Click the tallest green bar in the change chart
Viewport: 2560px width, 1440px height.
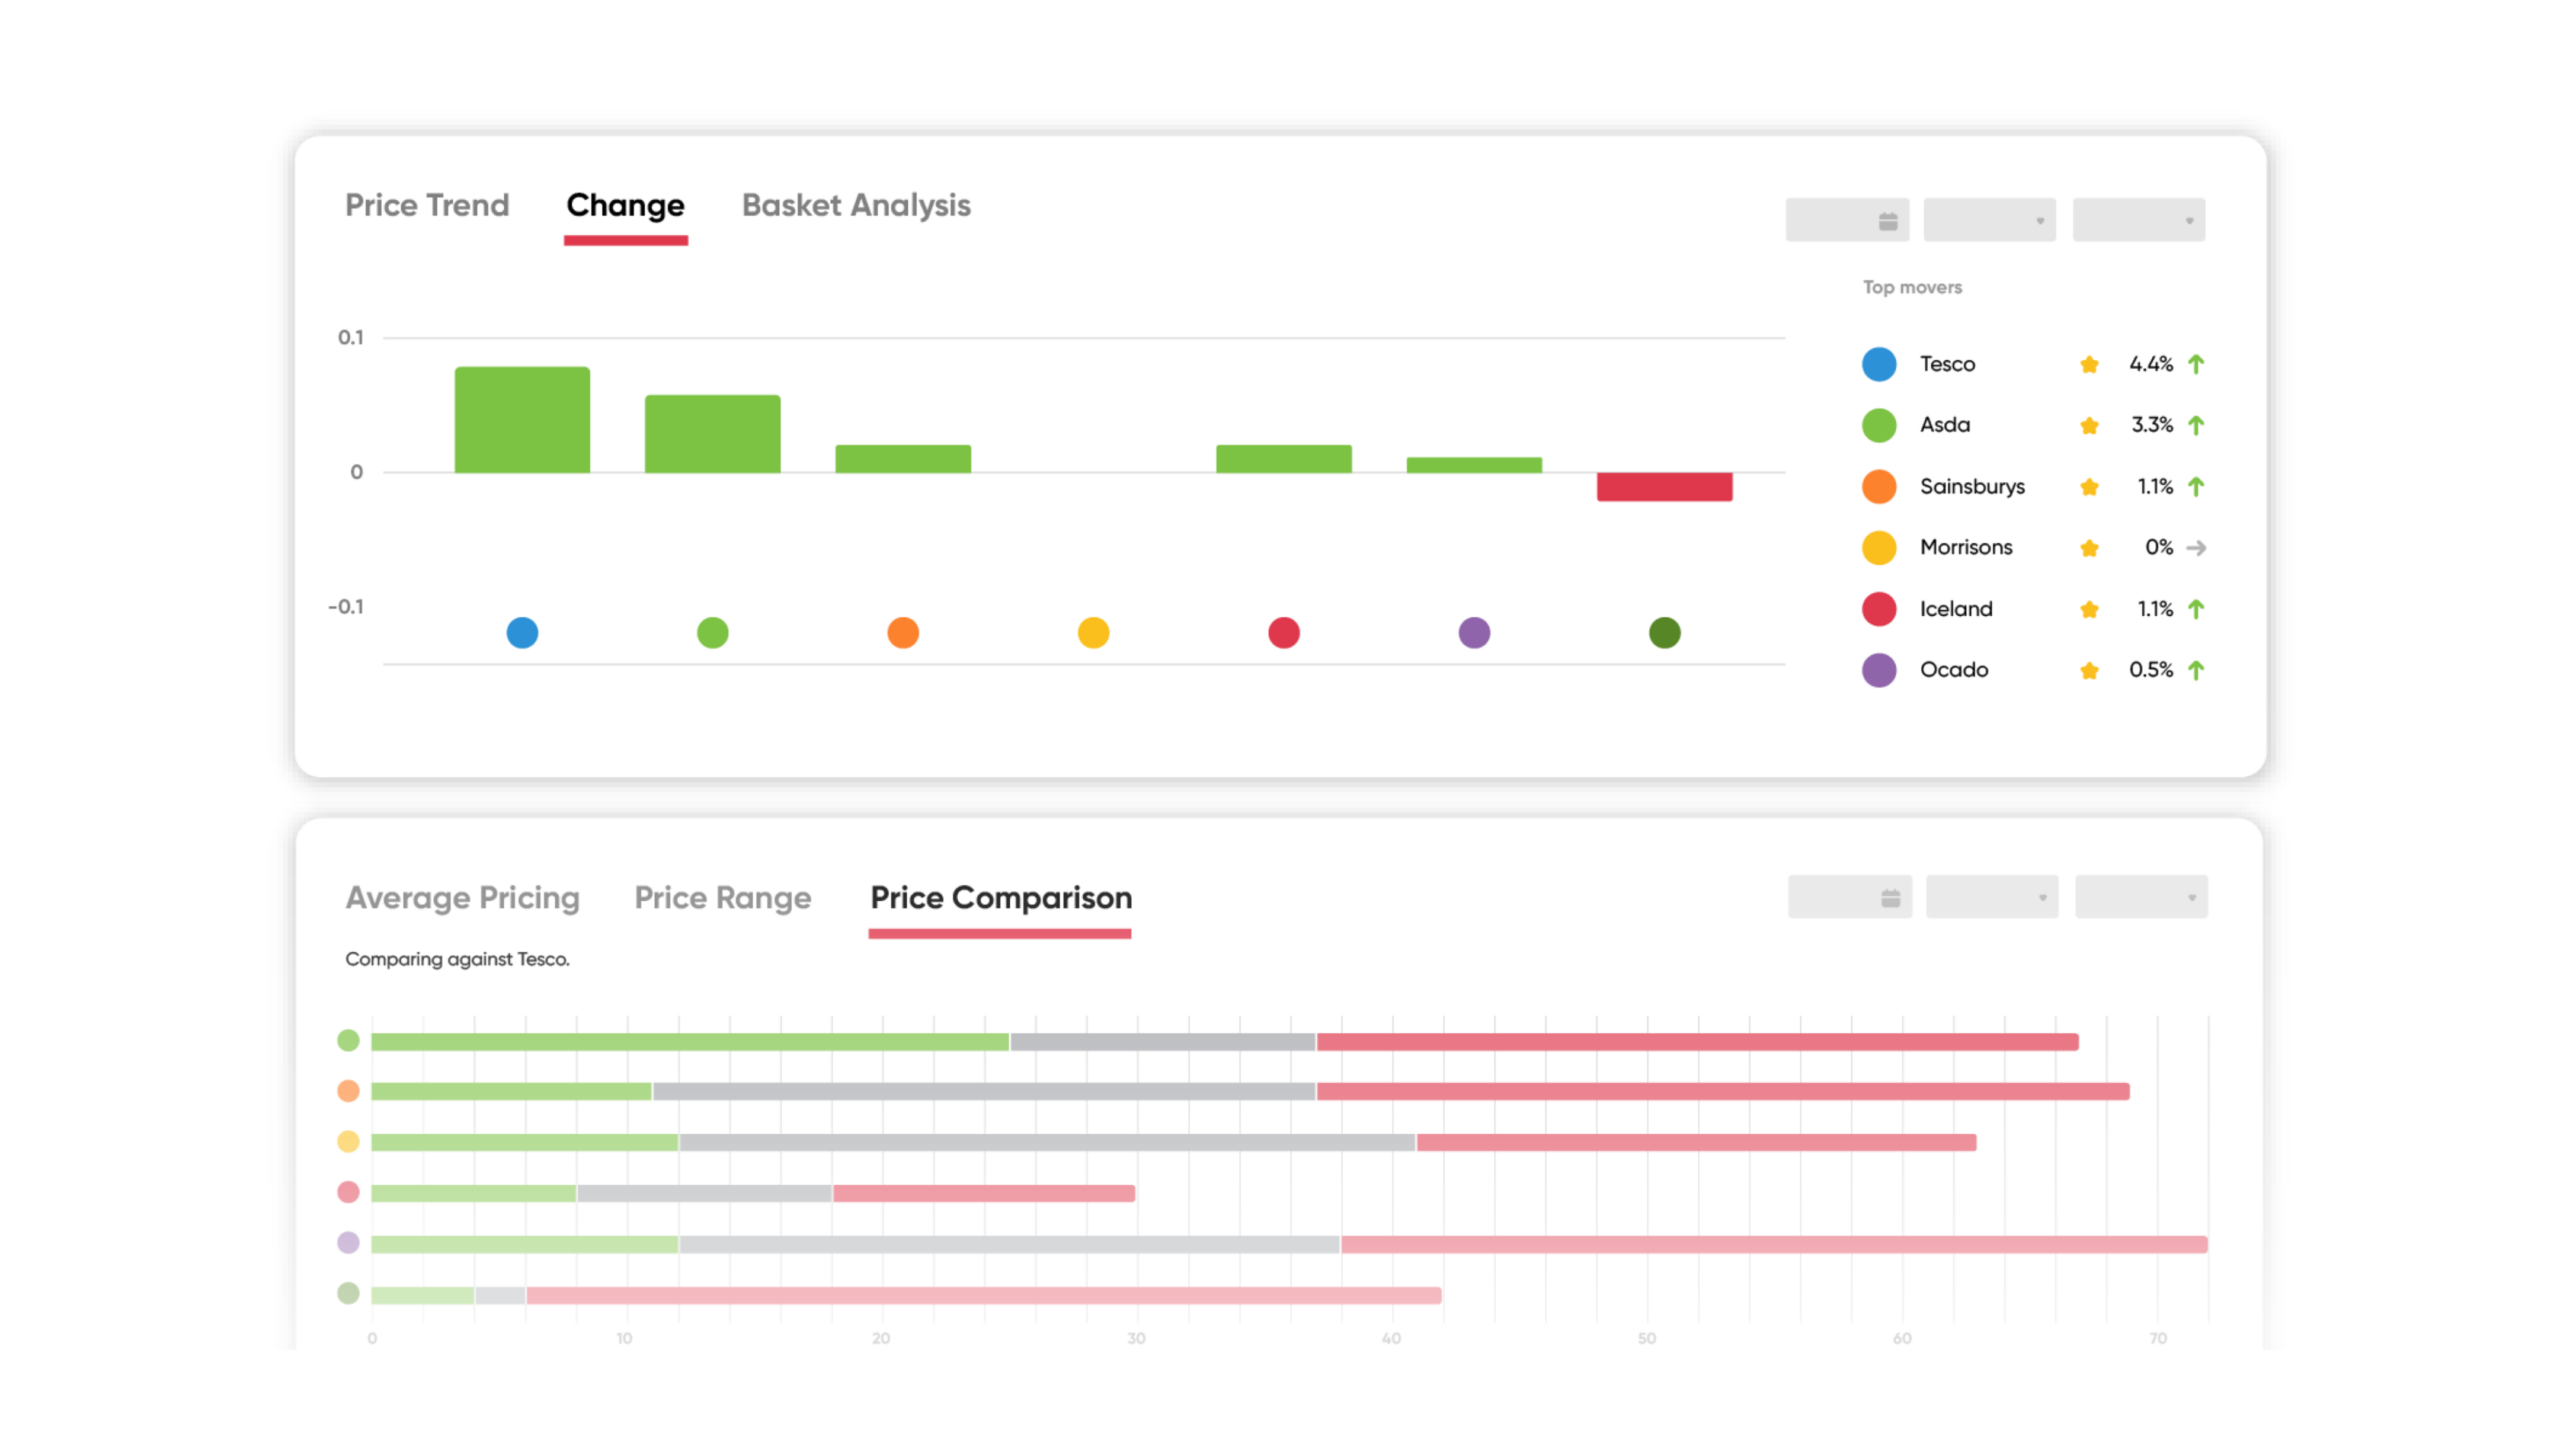522,420
